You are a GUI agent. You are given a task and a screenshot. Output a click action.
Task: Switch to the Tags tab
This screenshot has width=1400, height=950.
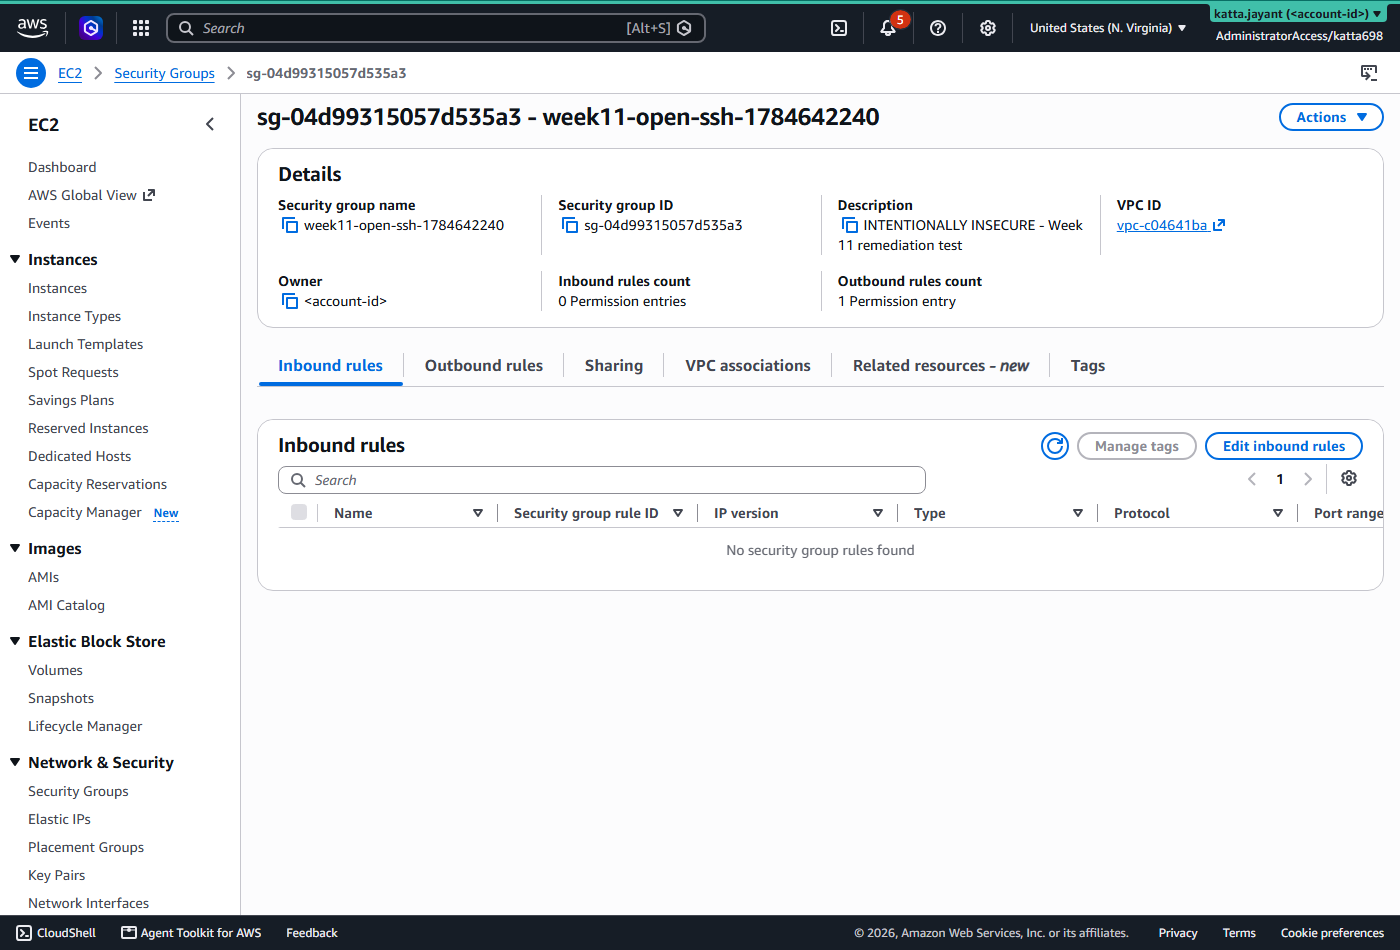coord(1088,366)
